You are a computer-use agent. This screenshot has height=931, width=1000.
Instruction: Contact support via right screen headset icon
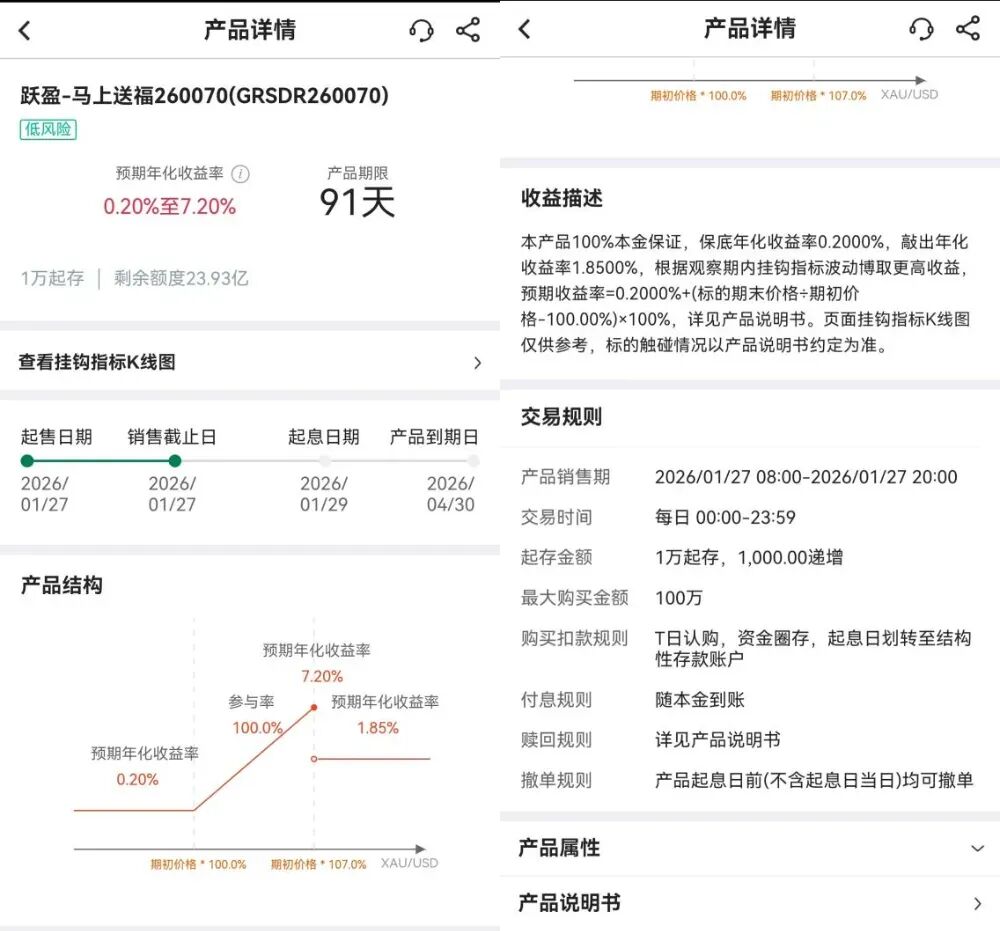921,29
